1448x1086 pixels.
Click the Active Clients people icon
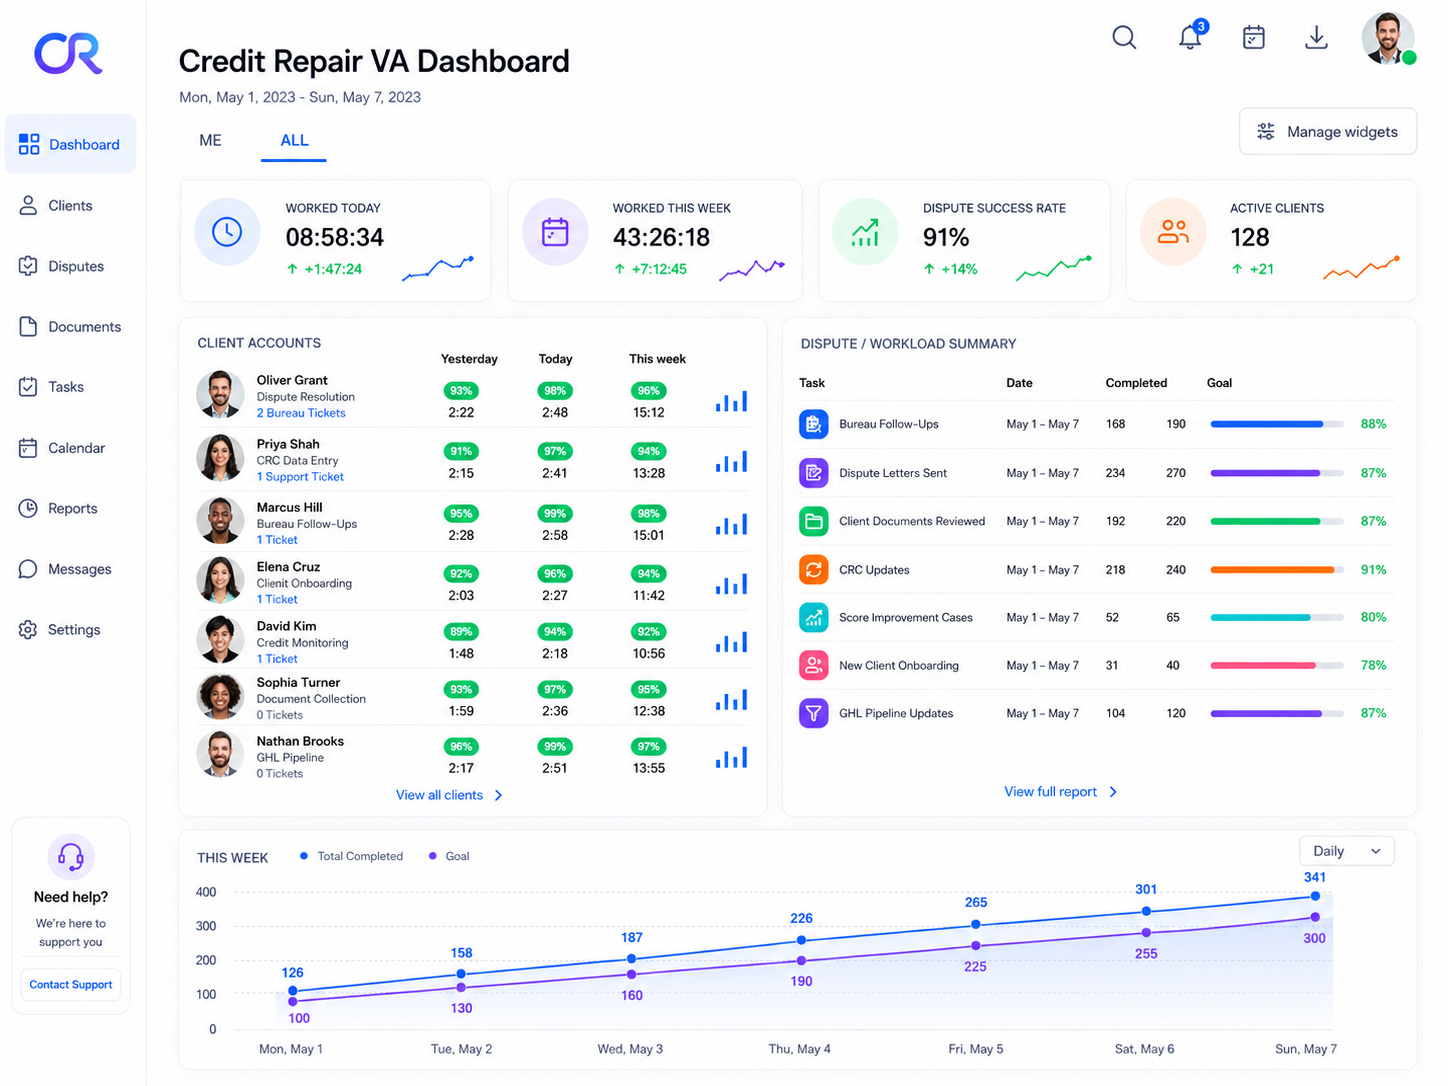point(1173,232)
